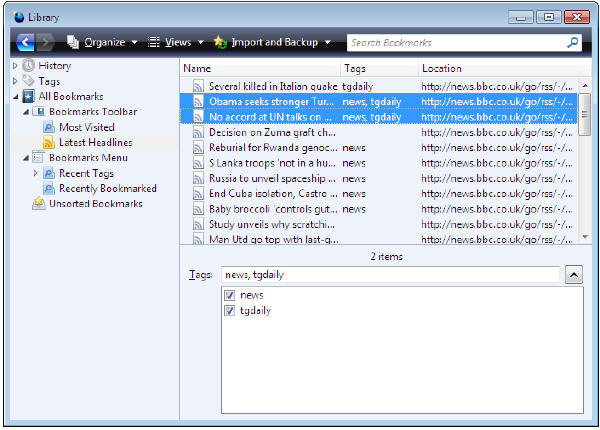Viewport: 600px width, 430px height.
Task: Select 'Russia to unveil spaceship' row
Action: tap(379, 178)
